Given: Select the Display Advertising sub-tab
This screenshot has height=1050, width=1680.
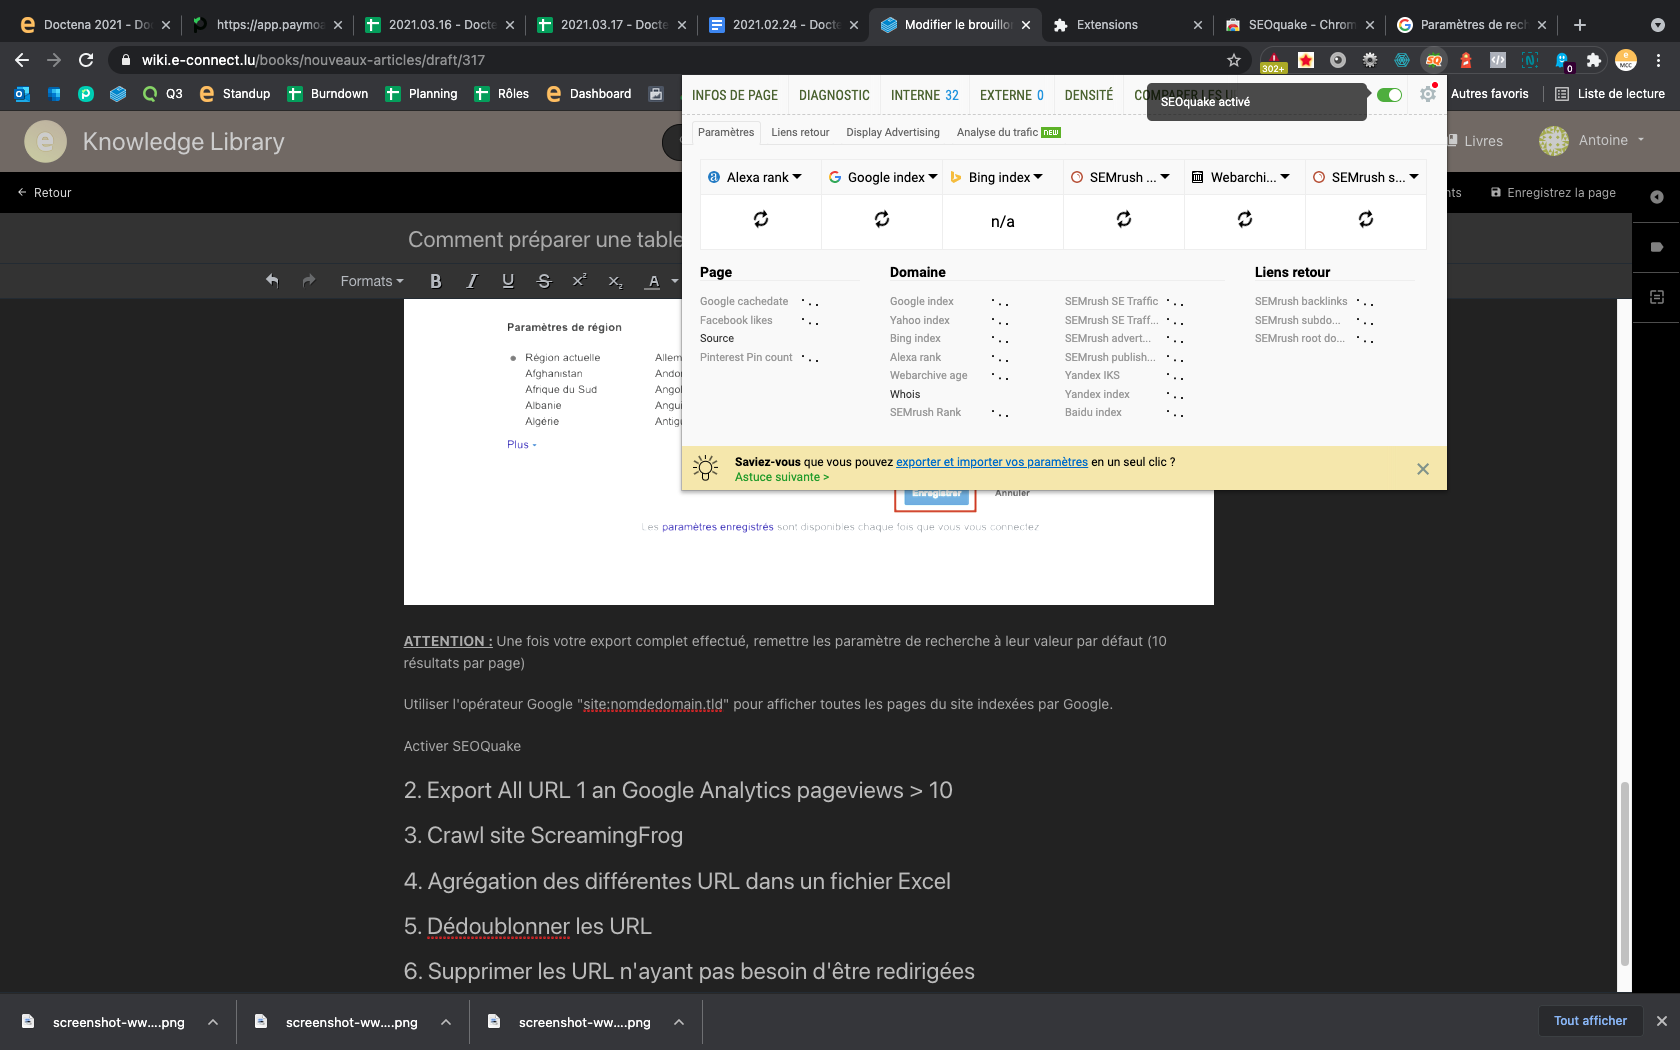Looking at the screenshot, I should click(x=893, y=132).
